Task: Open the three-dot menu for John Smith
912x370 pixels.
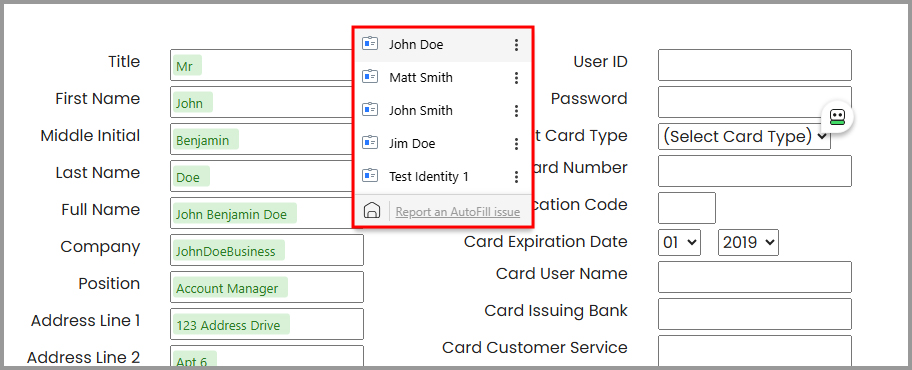Action: click(516, 111)
